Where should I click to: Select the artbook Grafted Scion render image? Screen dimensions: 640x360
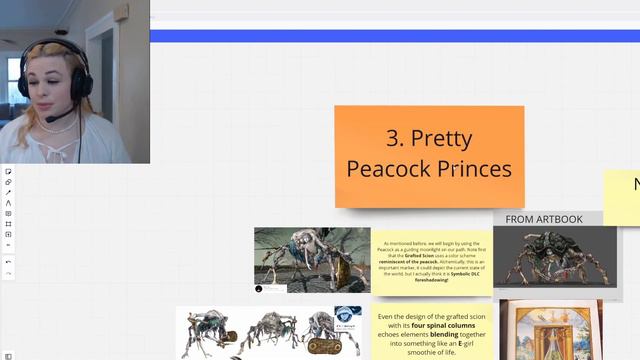coord(555,257)
